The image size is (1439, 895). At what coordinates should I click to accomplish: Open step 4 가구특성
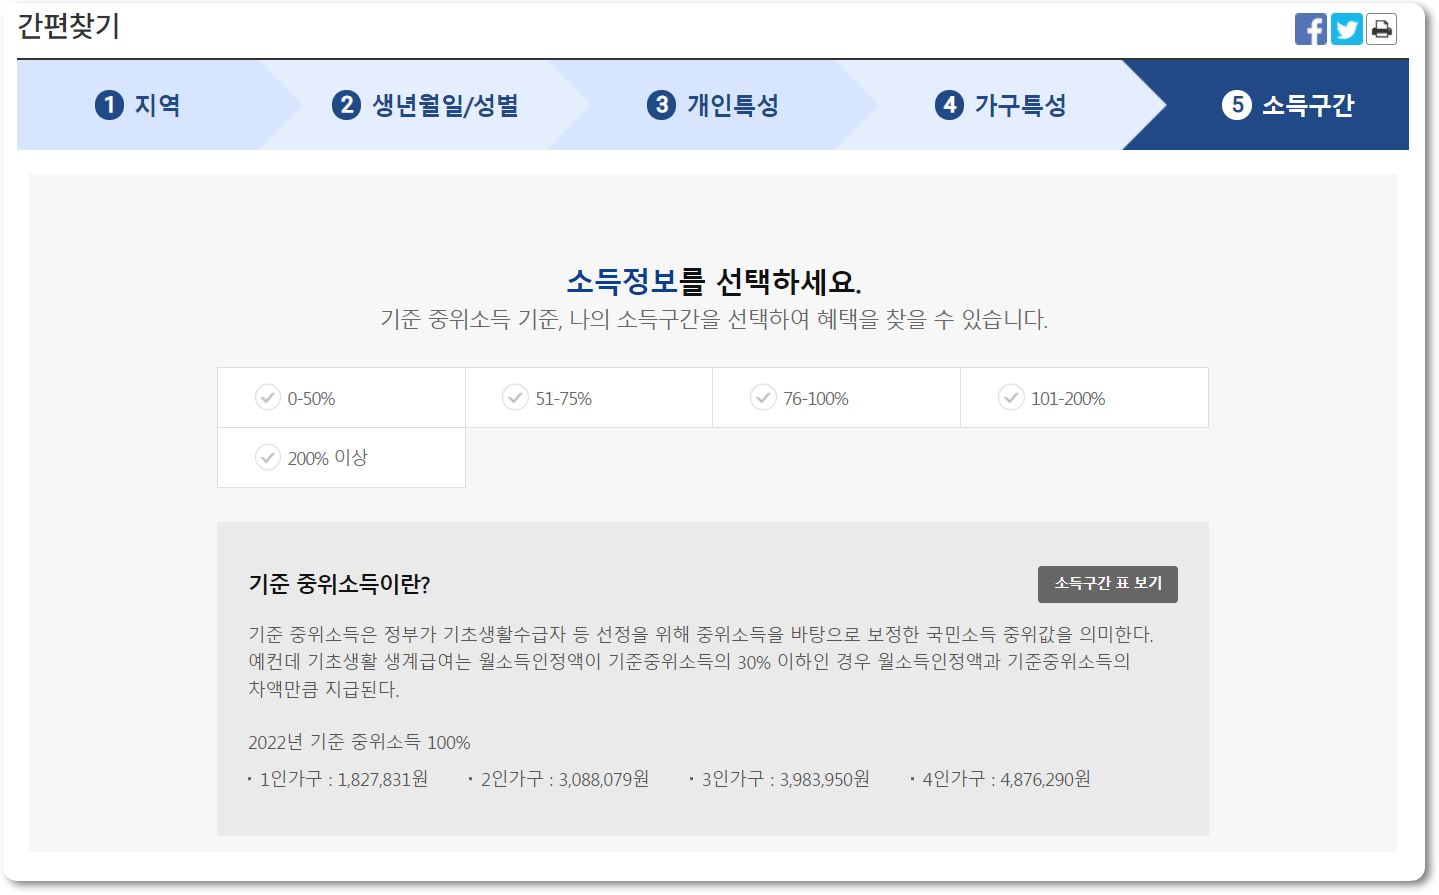tap(1001, 105)
